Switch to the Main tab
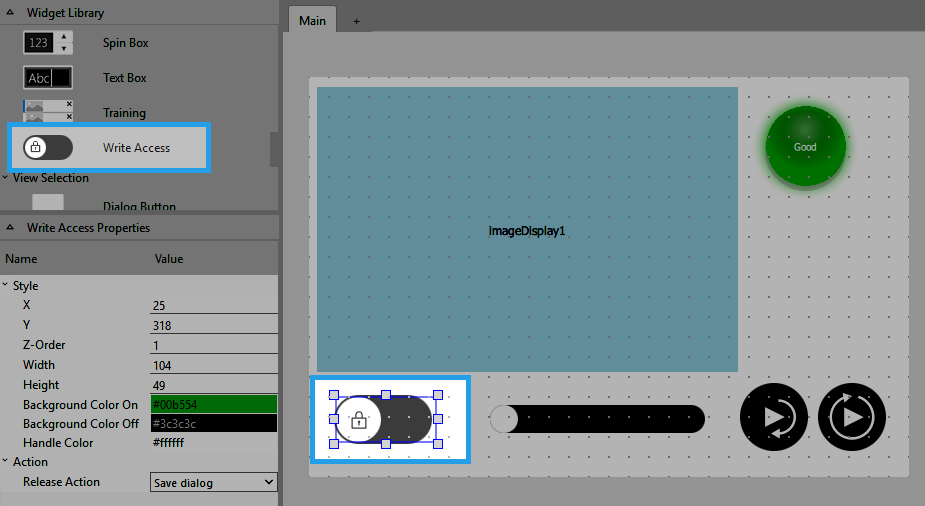The height and width of the screenshot is (506, 925). pos(312,20)
